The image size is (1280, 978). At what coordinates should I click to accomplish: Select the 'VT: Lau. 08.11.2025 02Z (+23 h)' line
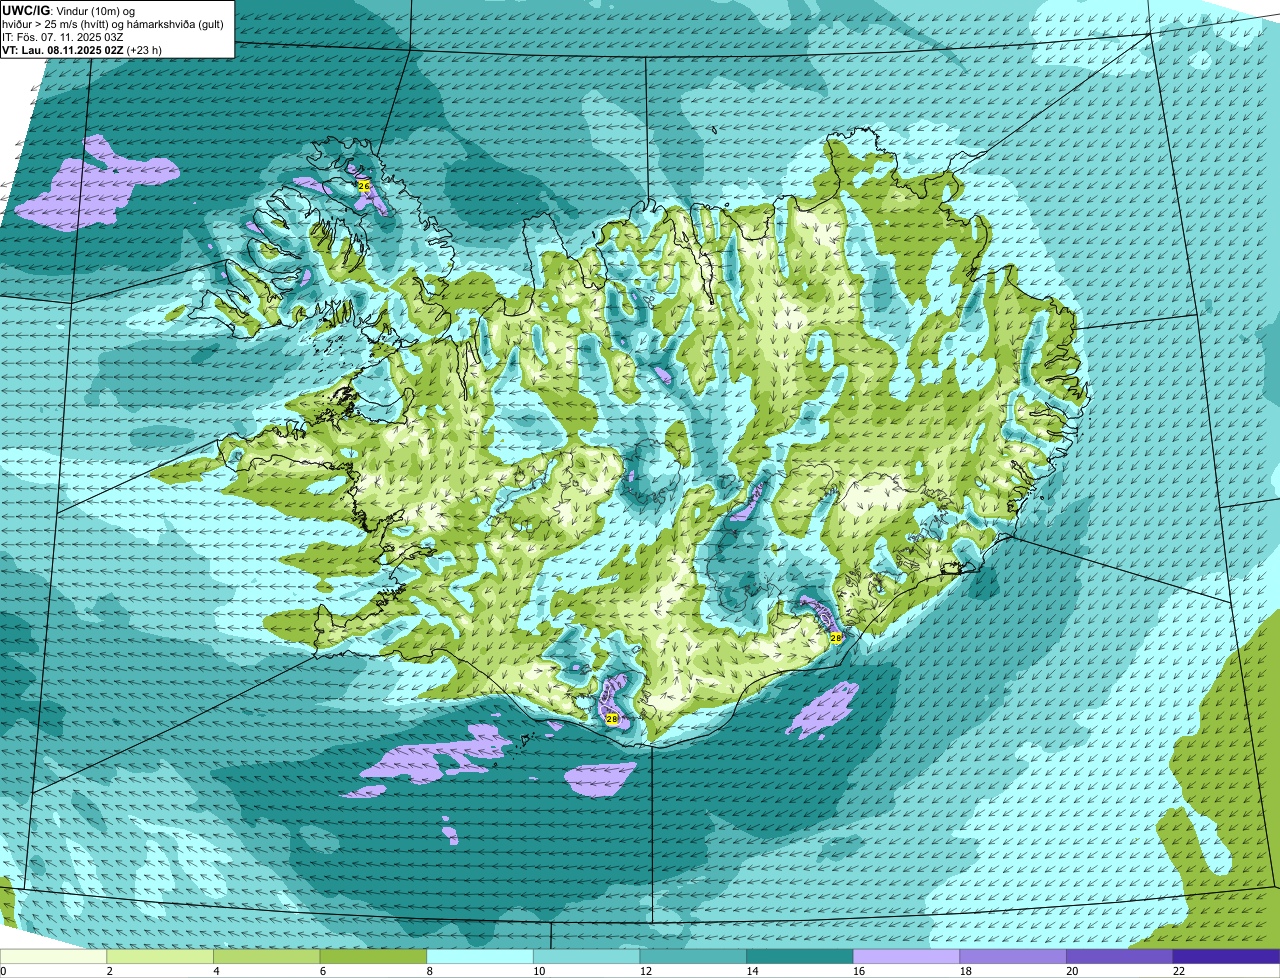tap(83, 49)
